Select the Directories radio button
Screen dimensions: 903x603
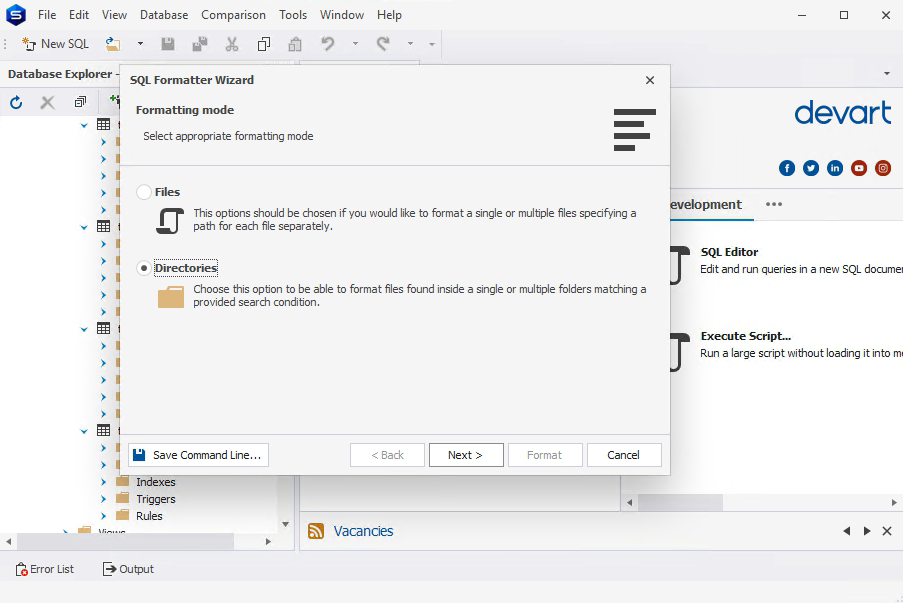pyautogui.click(x=144, y=268)
